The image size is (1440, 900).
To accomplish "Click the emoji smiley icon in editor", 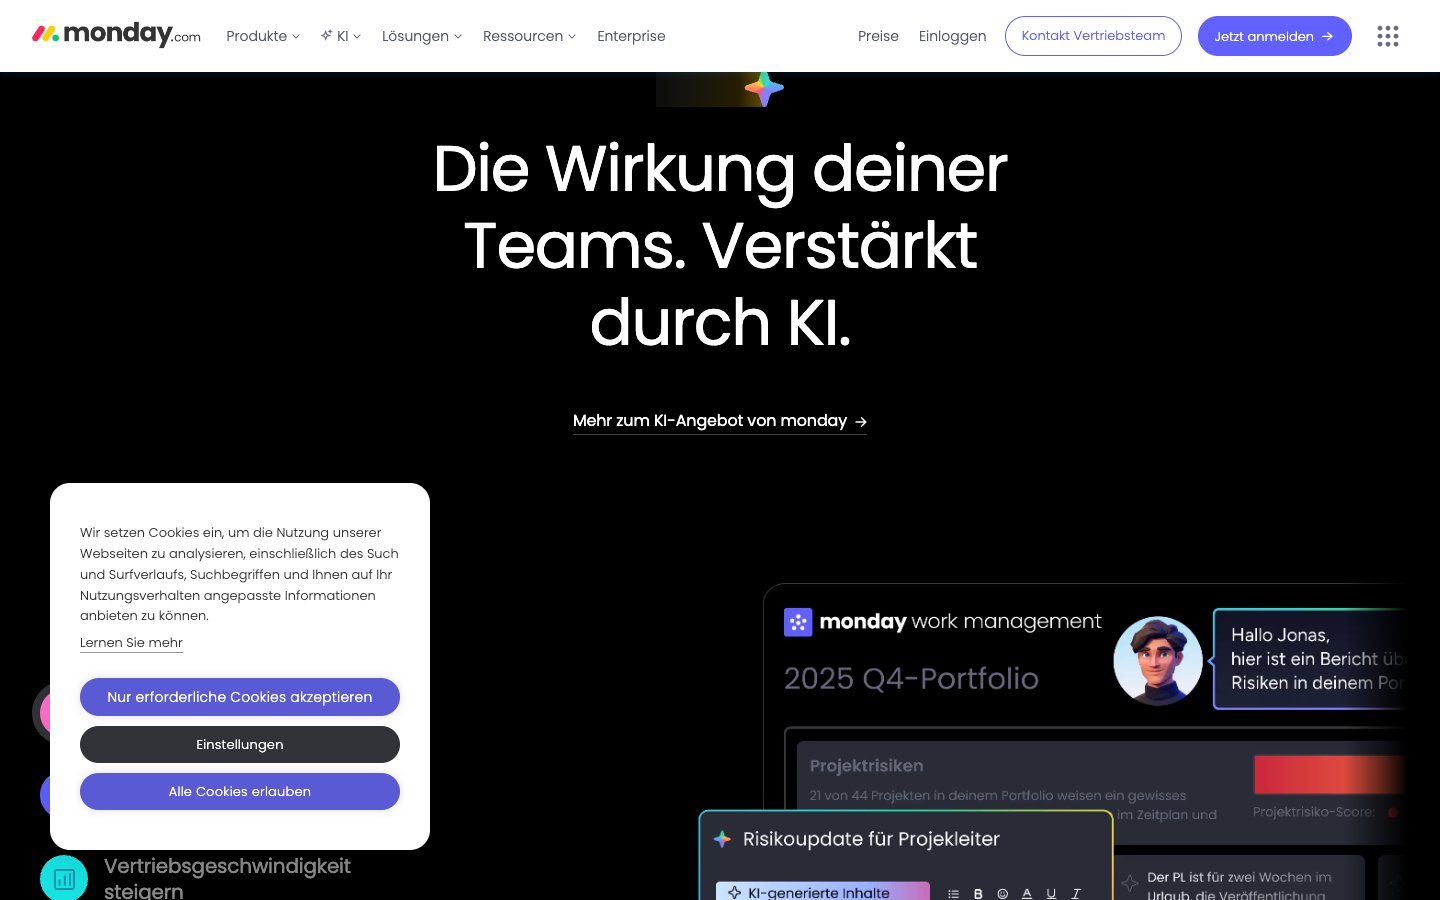I will click(1002, 893).
